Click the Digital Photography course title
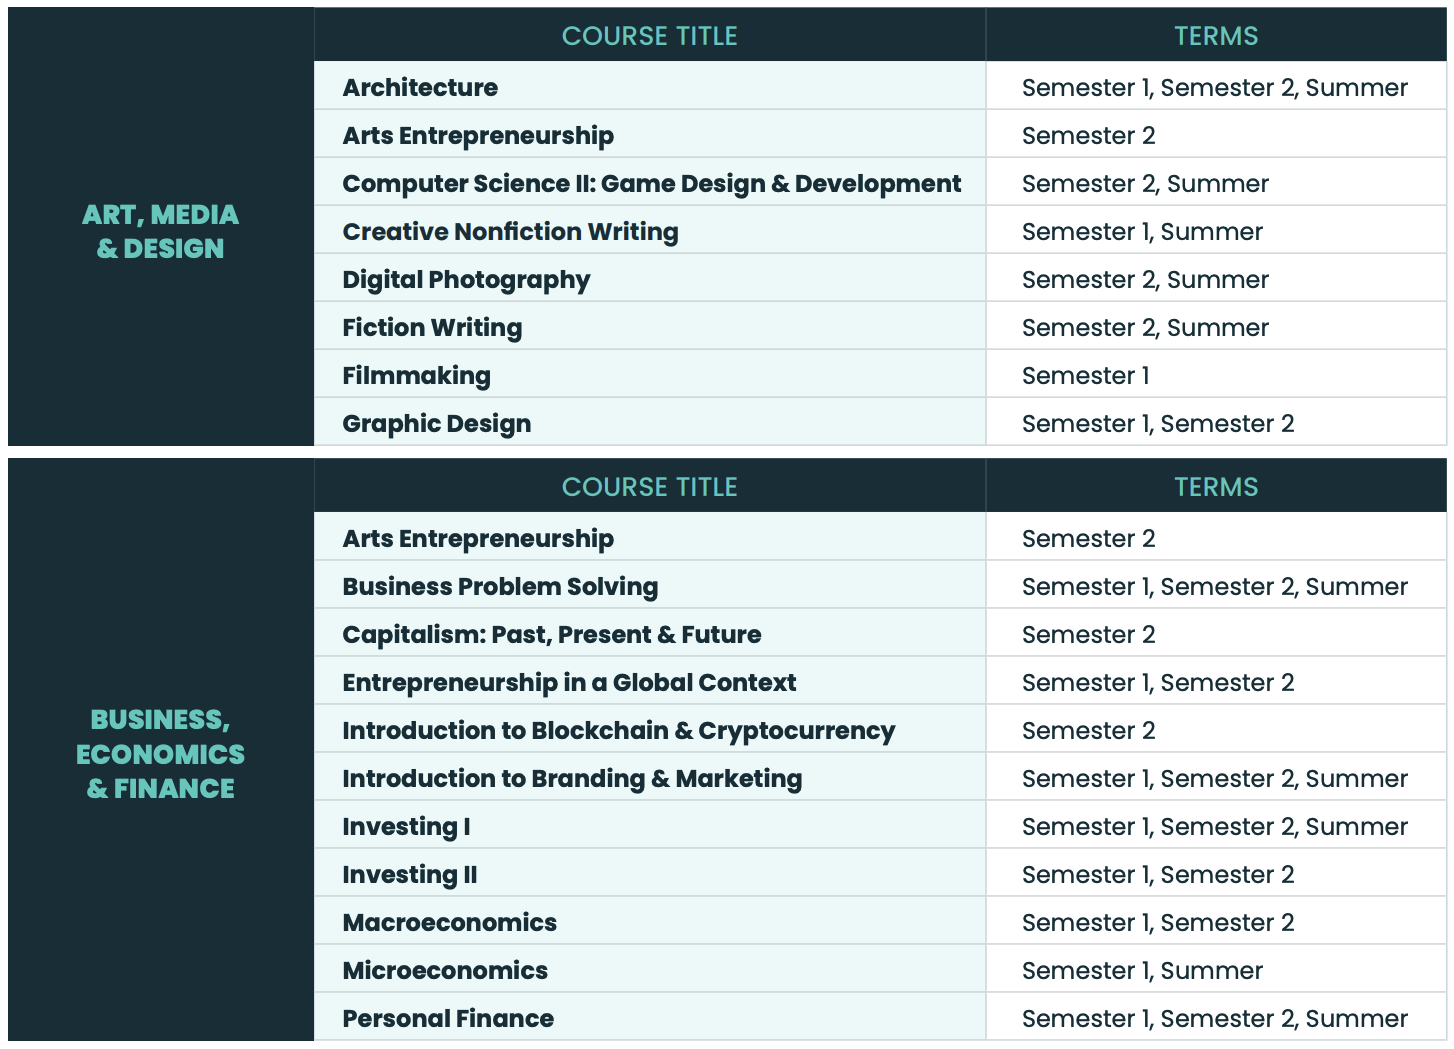 coord(466,280)
